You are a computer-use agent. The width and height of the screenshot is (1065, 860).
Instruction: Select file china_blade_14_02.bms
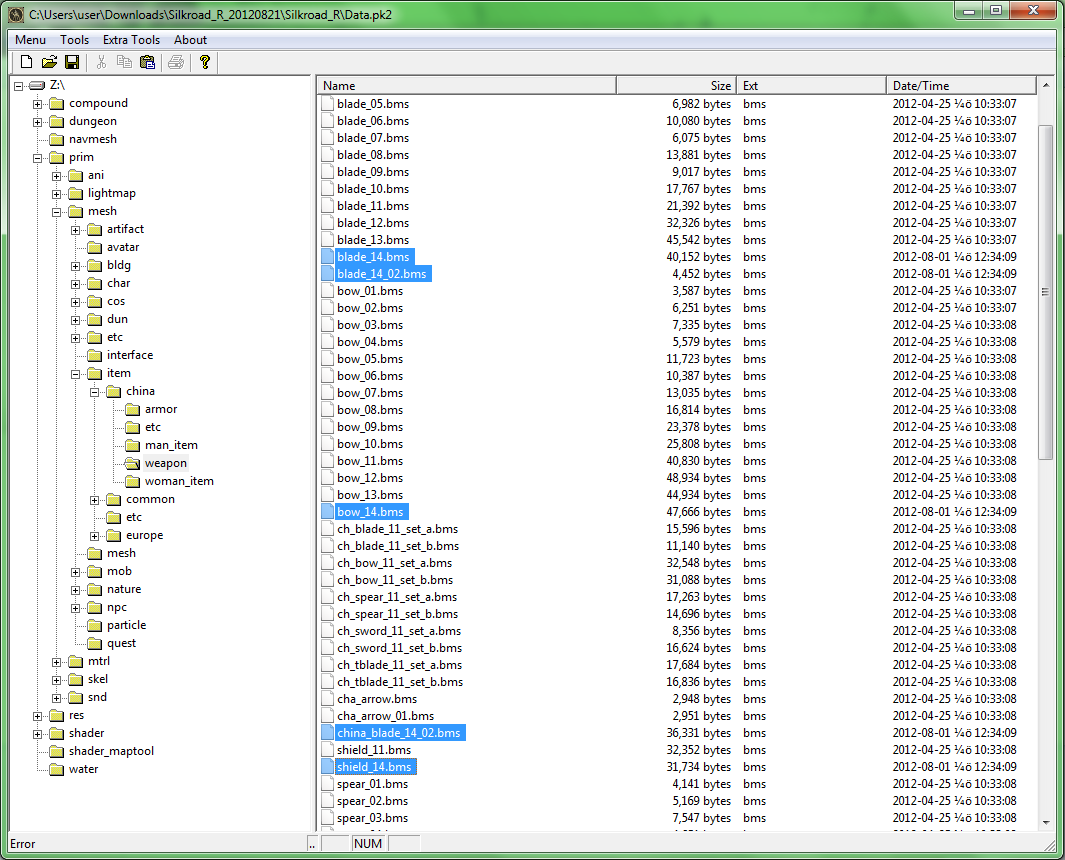(x=399, y=733)
